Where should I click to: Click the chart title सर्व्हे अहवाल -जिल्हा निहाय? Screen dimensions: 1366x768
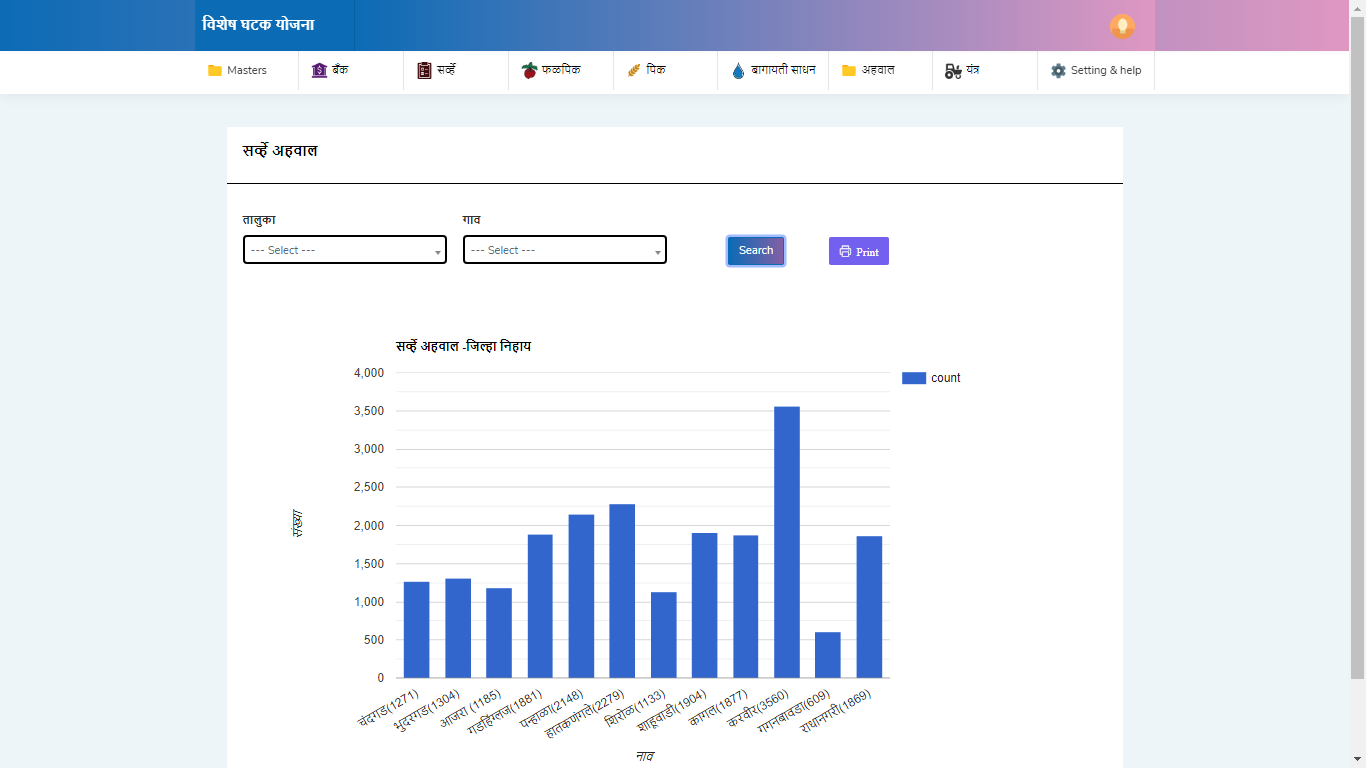[x=463, y=346]
